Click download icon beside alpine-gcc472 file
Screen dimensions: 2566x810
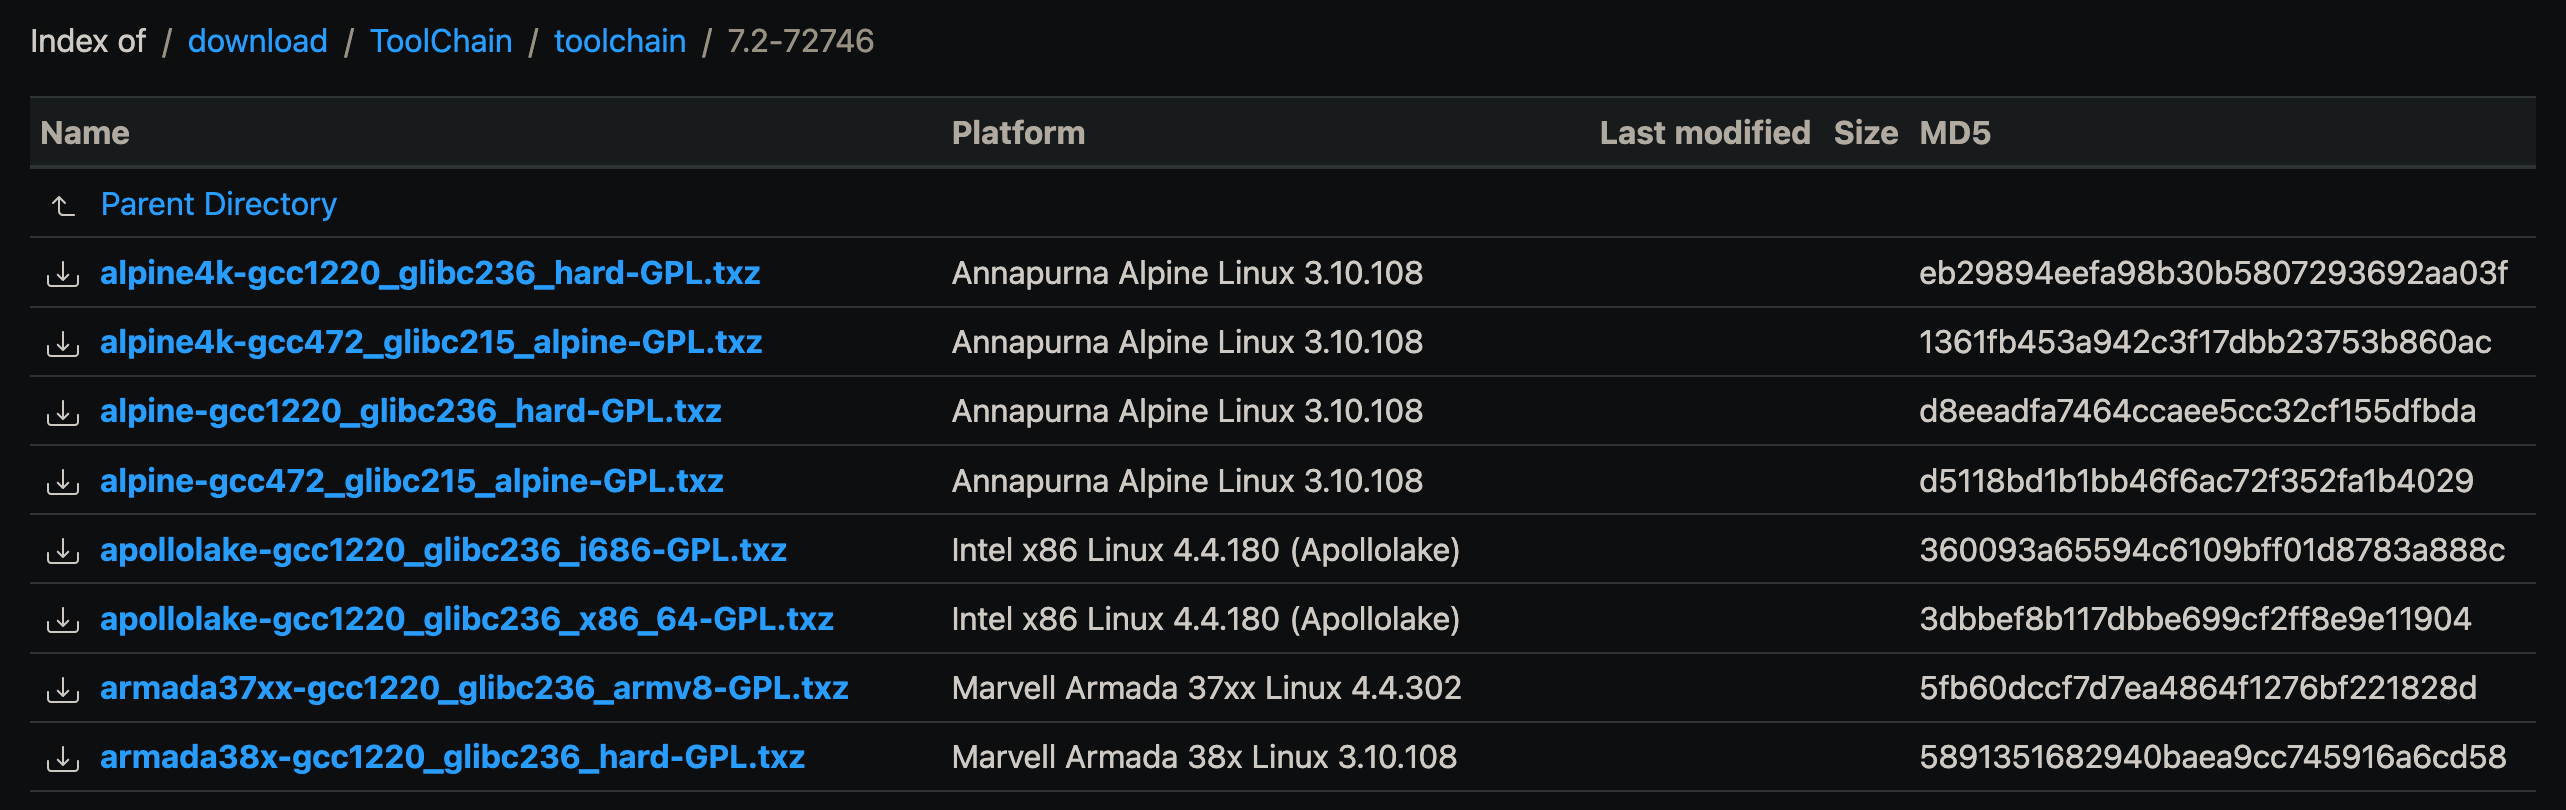63,482
